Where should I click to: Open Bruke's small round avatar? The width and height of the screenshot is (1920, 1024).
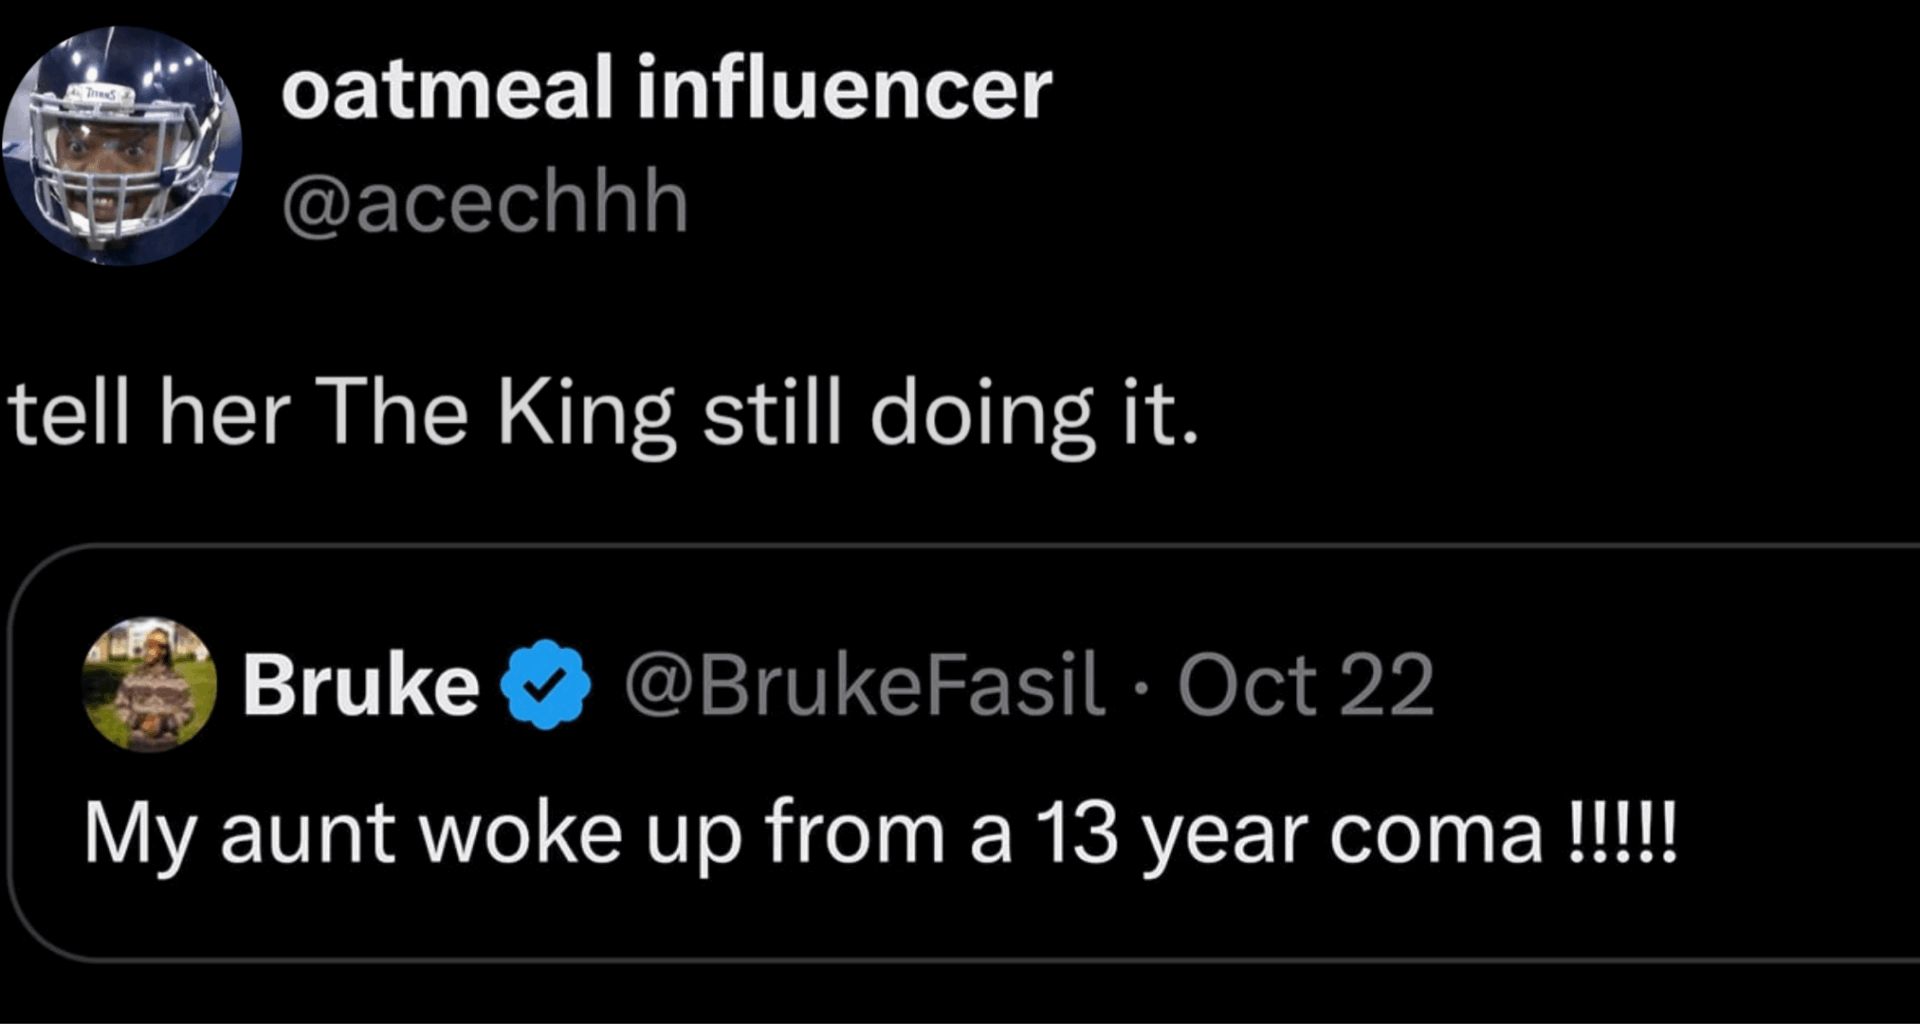[150, 685]
